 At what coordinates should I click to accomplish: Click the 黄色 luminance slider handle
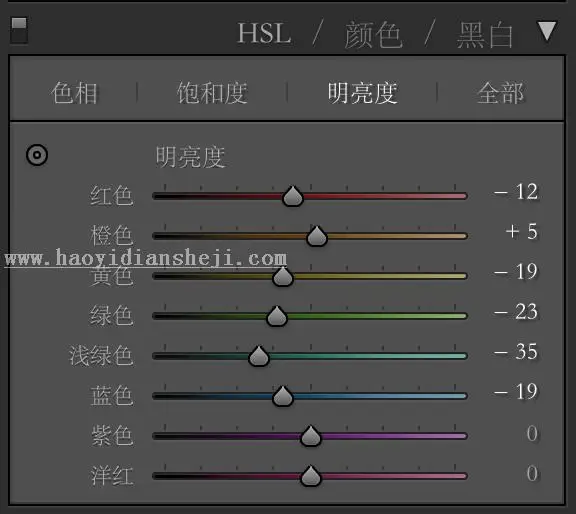click(283, 276)
